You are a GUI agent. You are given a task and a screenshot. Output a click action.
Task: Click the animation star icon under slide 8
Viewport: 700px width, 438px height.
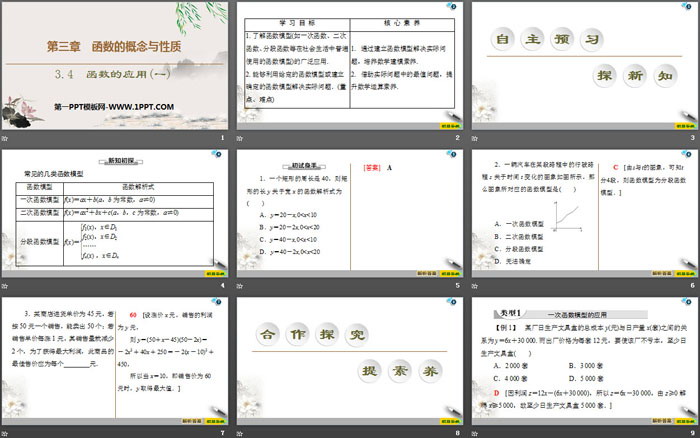click(240, 433)
